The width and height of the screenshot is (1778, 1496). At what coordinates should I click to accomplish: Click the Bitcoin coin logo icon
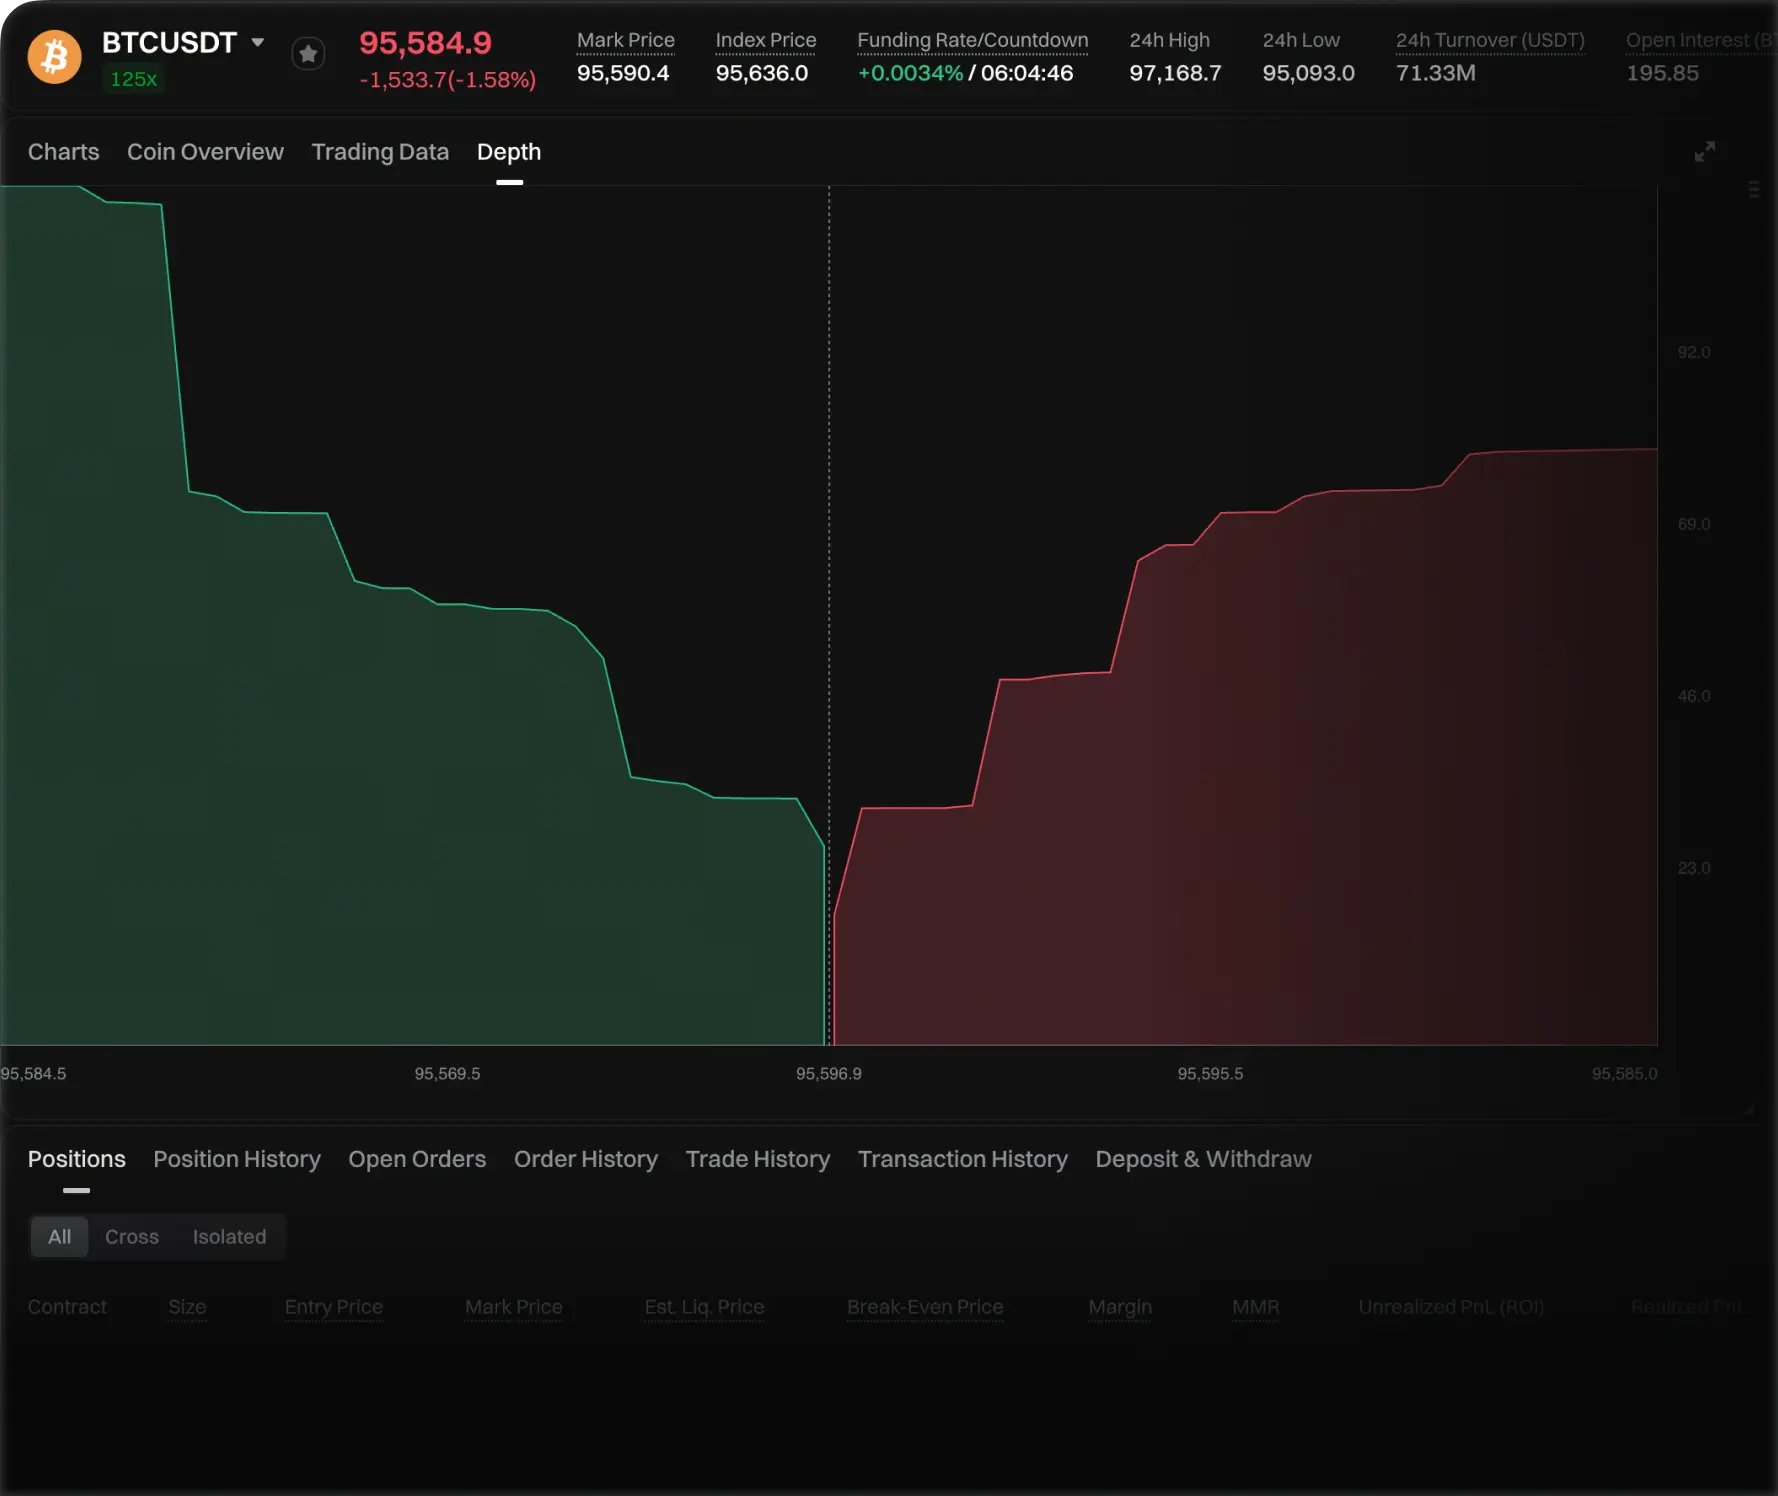54,56
